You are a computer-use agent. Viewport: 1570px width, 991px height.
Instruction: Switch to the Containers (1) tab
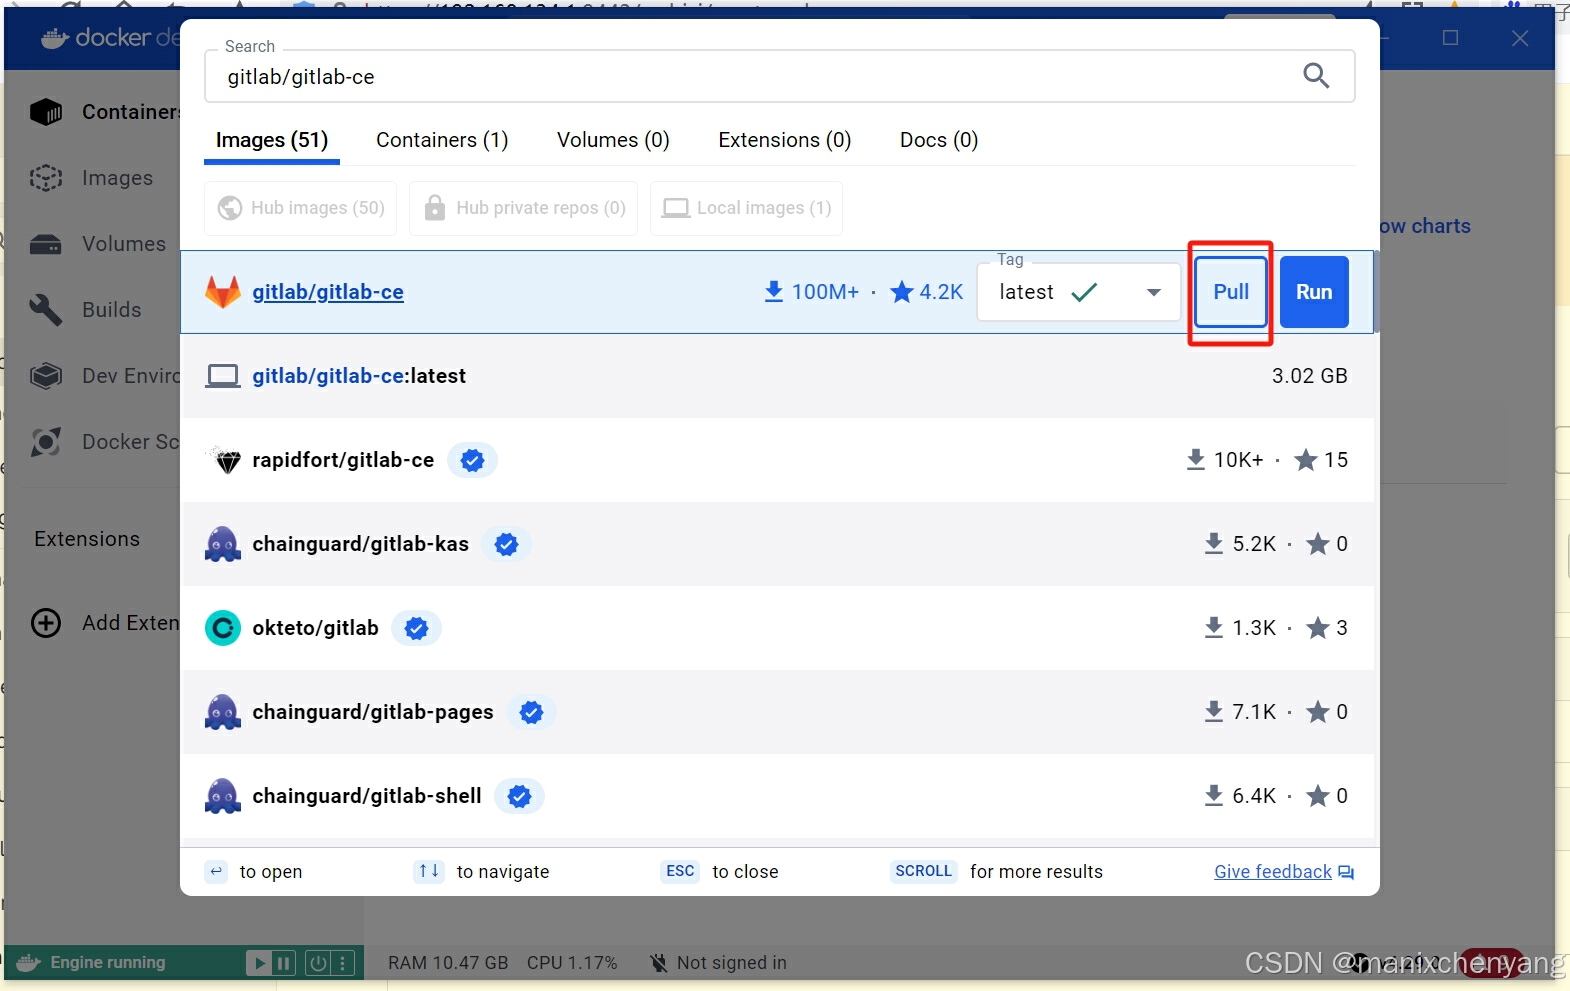click(x=442, y=140)
